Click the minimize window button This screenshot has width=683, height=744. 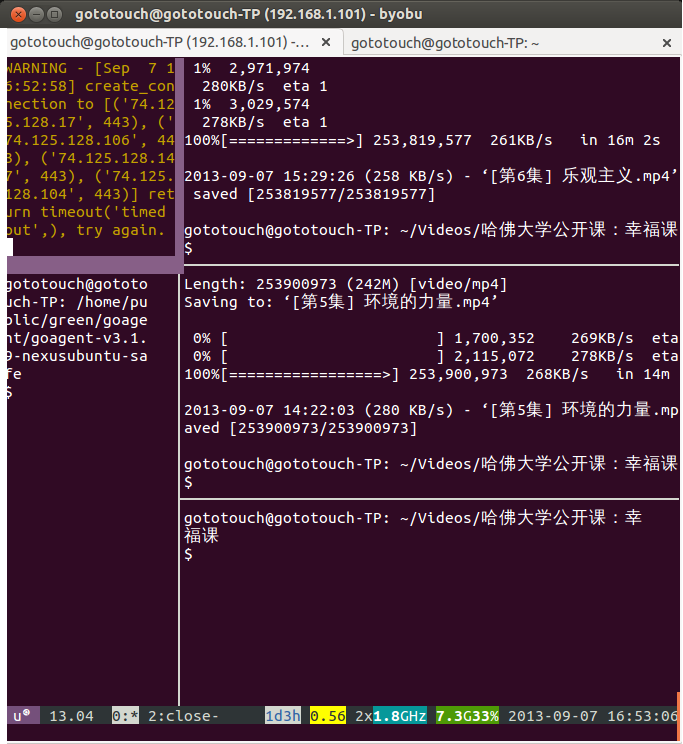pyautogui.click(x=37, y=14)
